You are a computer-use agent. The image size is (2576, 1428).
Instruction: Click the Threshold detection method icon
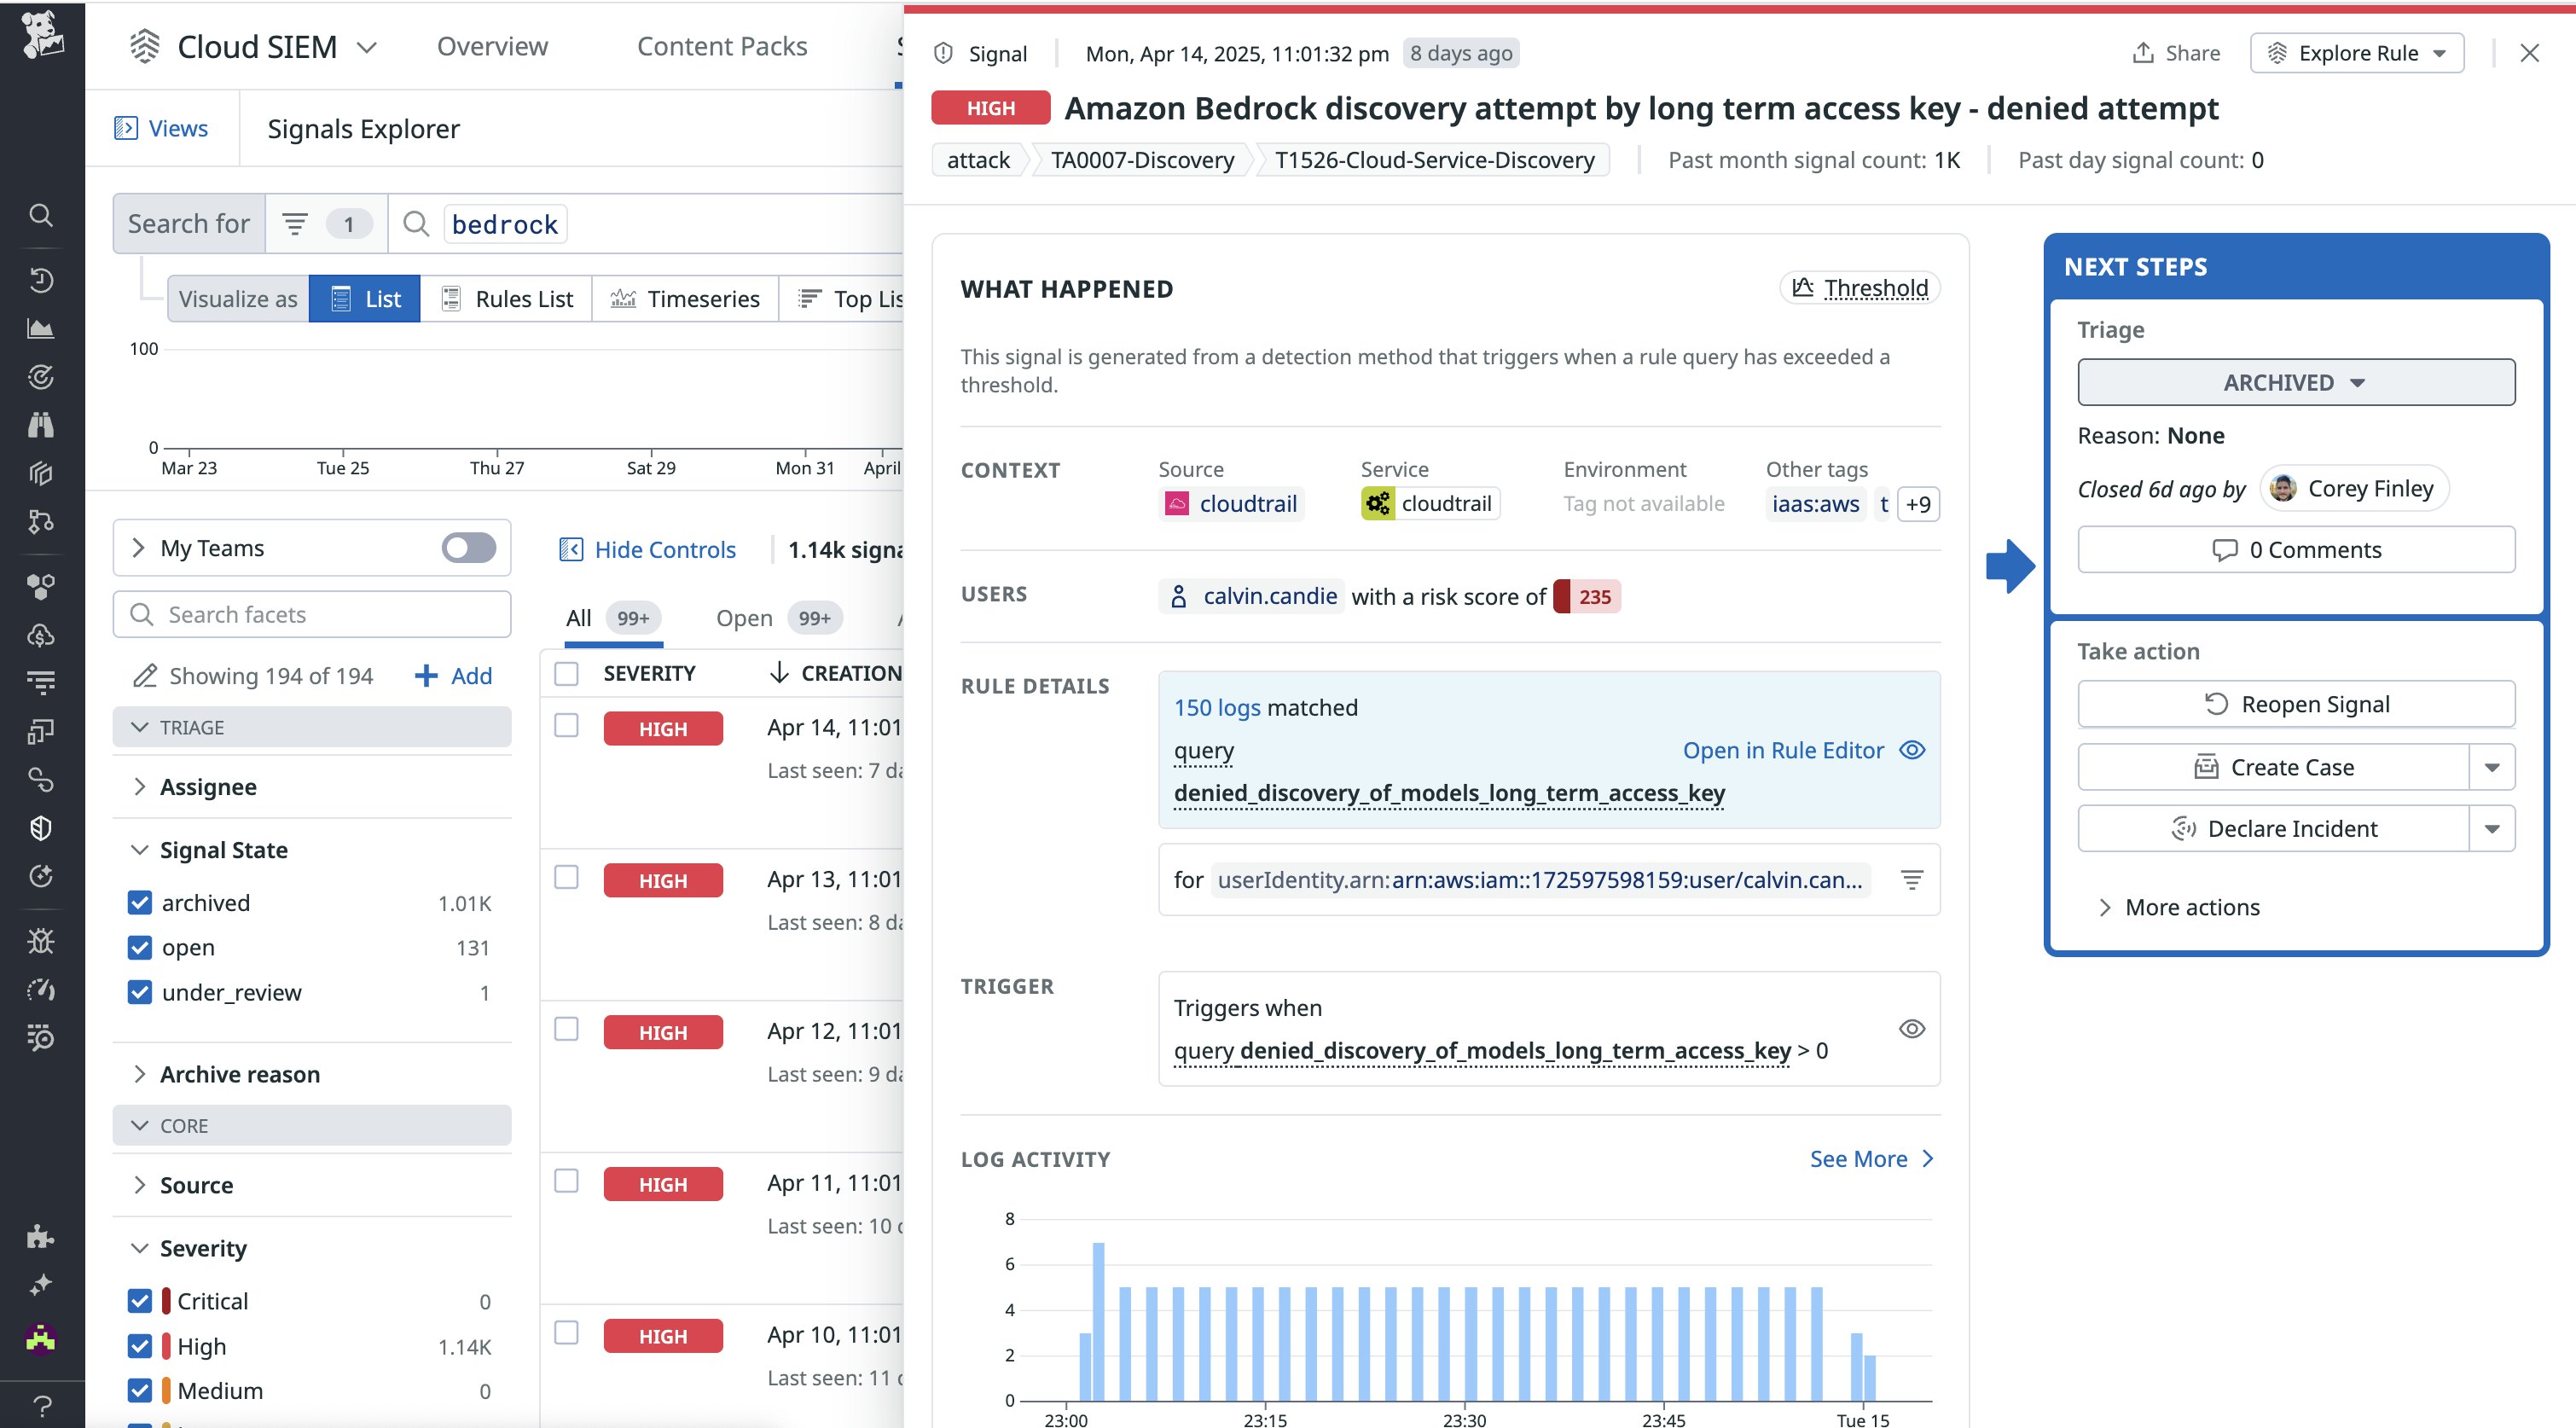(1802, 288)
